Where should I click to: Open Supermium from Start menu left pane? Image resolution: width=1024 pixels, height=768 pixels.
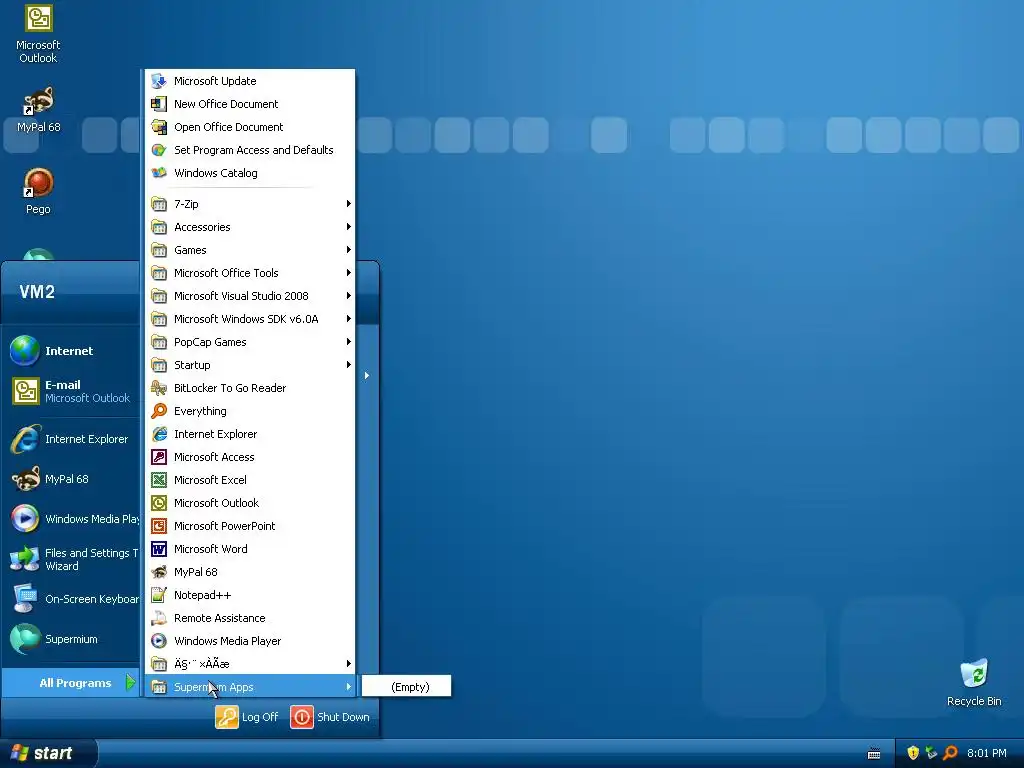click(71, 639)
